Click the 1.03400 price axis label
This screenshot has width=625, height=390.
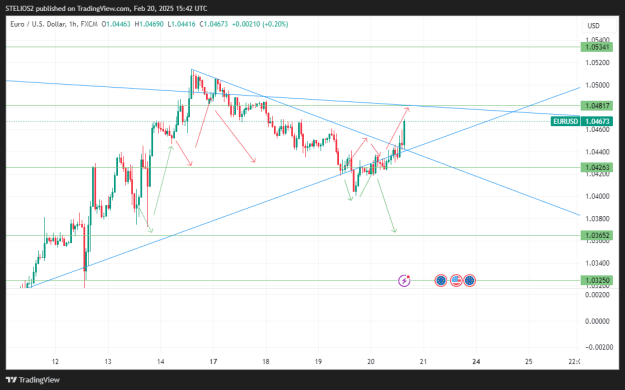[x=597, y=263]
